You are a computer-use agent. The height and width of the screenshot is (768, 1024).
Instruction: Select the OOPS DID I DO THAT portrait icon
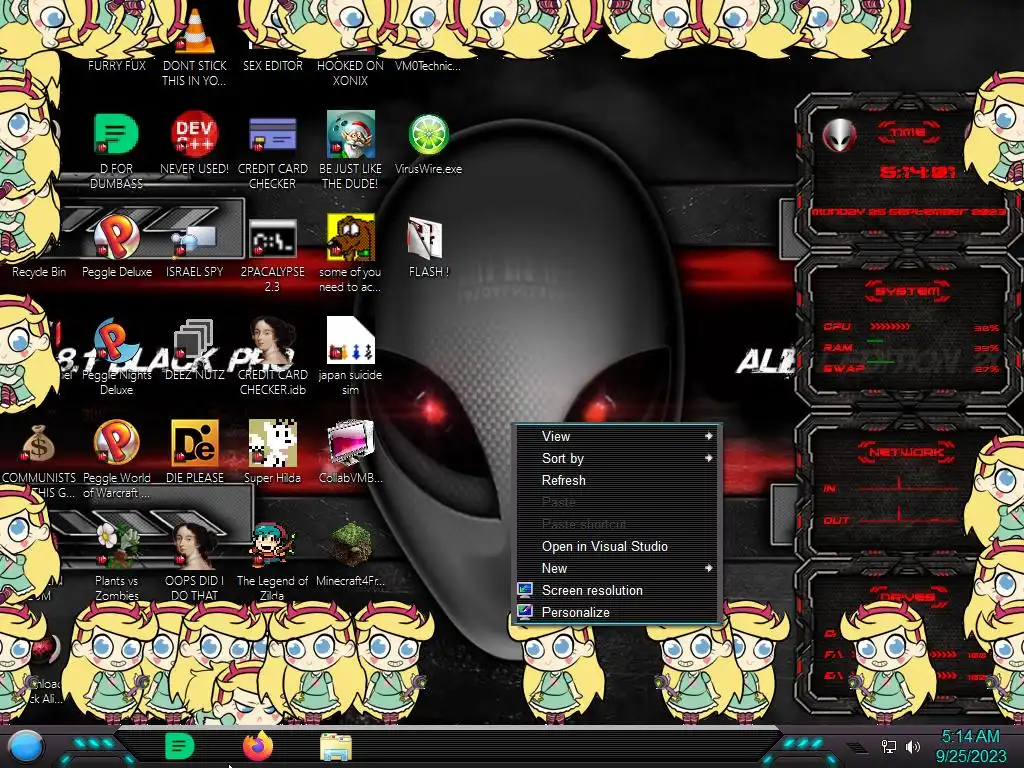click(195, 545)
